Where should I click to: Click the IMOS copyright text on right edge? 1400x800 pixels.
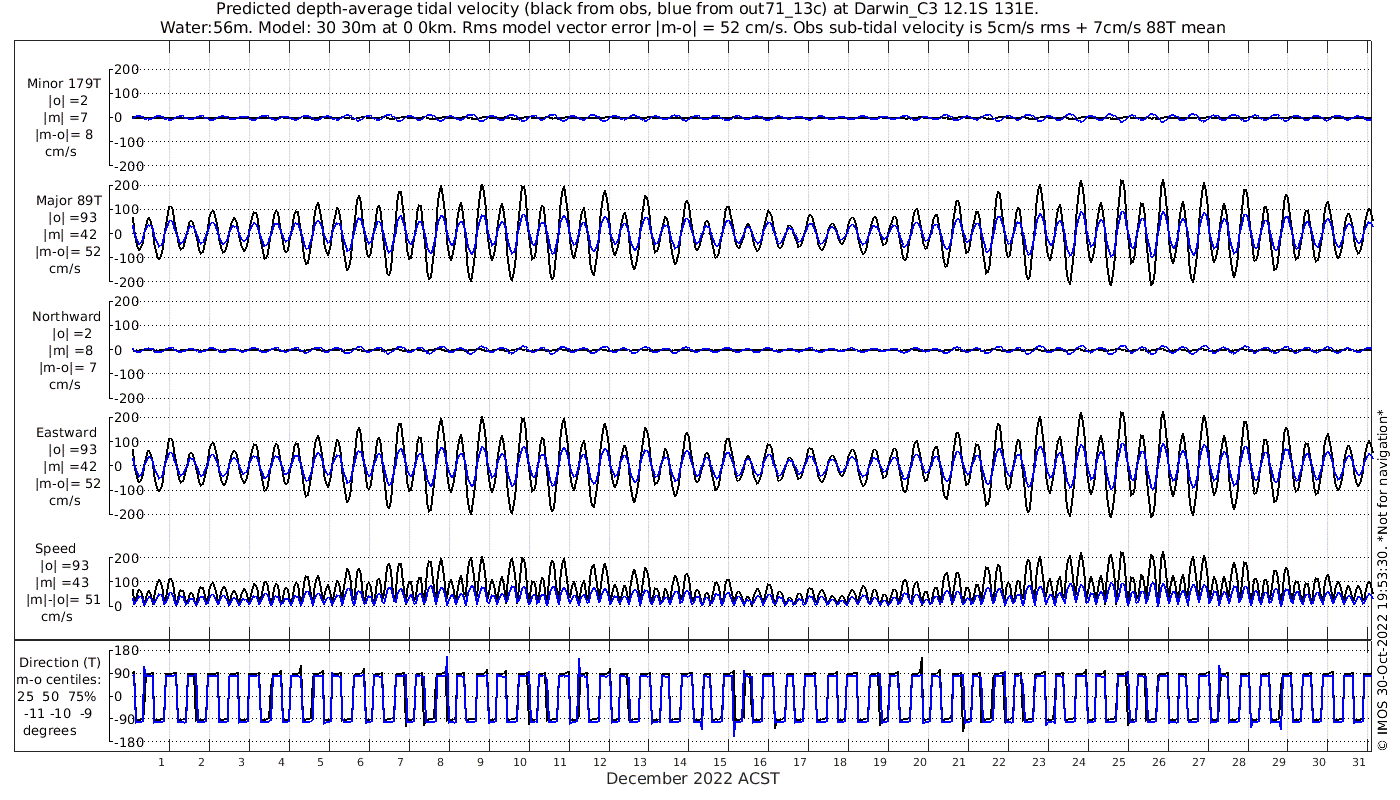coord(1383,580)
